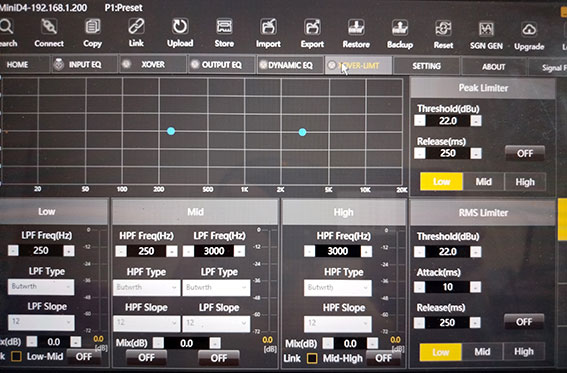Switch to the INPUT EQ tab

85,65
